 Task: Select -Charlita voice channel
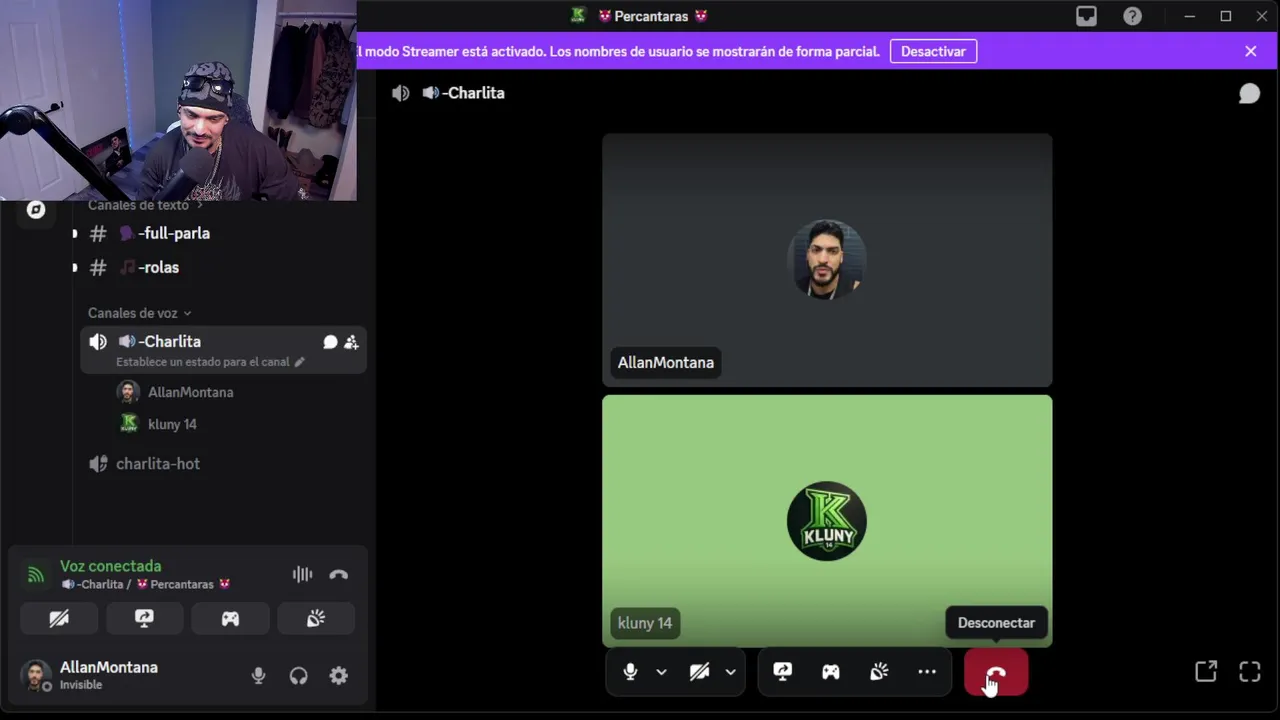[x=224, y=351]
